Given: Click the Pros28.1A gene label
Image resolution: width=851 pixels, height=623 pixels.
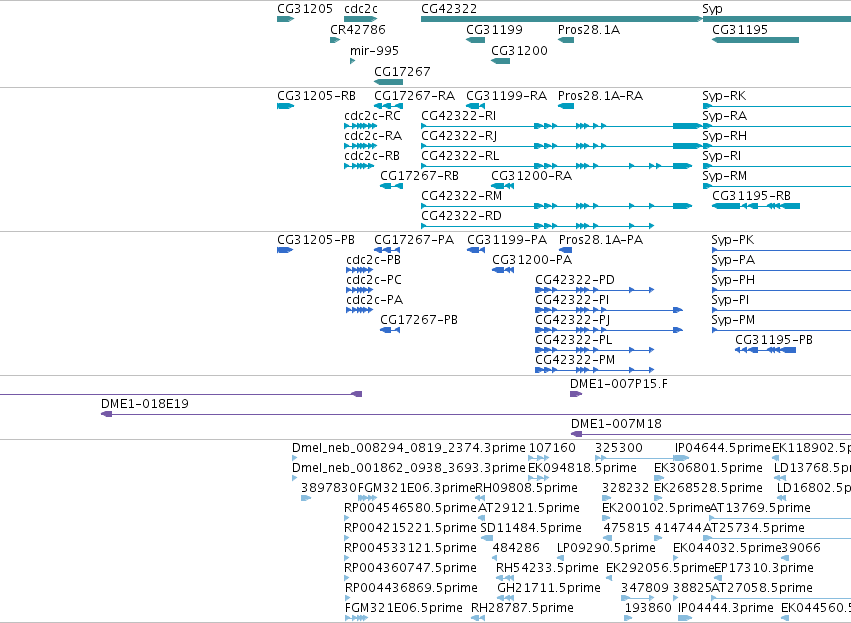Looking at the screenshot, I should [588, 29].
